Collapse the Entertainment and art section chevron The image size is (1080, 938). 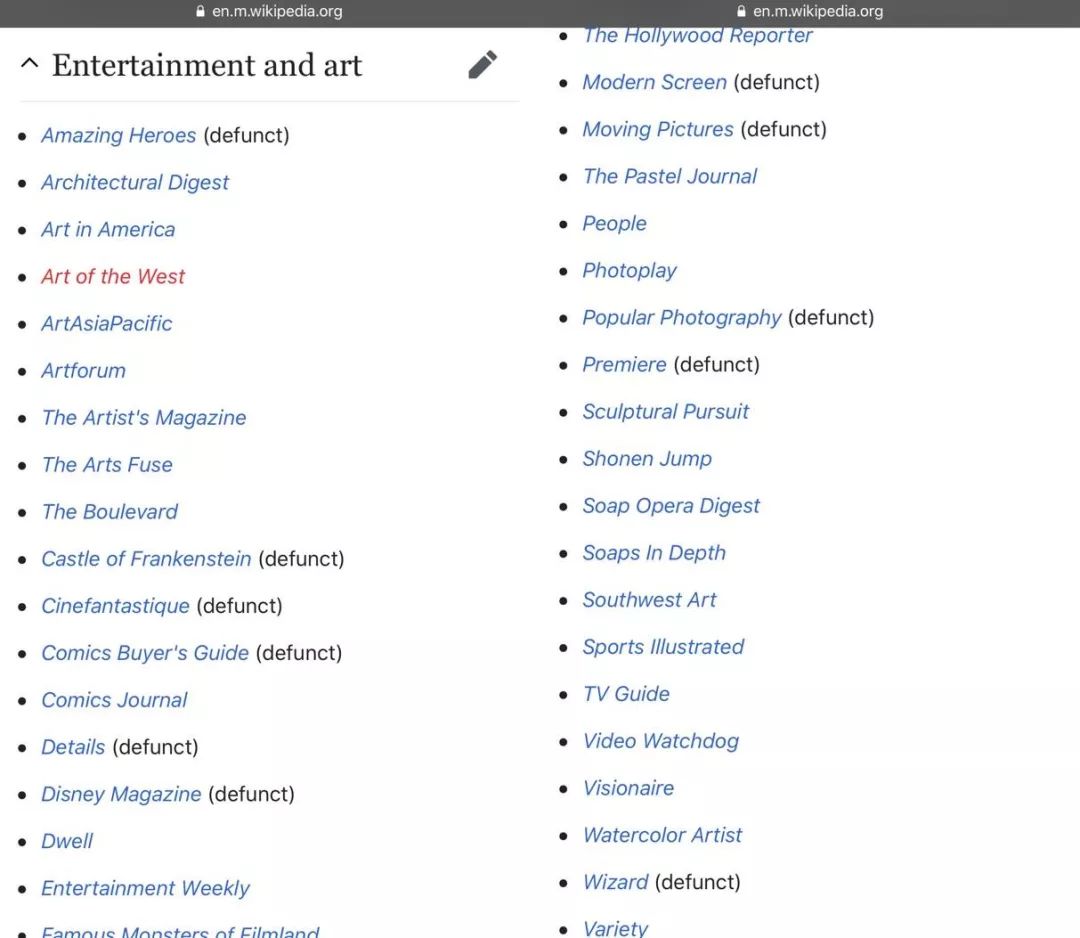(x=30, y=63)
